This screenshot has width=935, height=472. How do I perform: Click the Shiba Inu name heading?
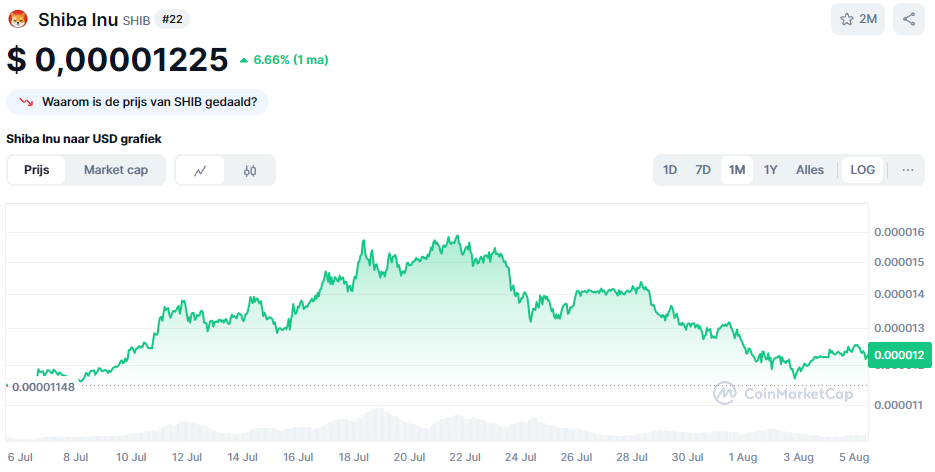tap(78, 20)
